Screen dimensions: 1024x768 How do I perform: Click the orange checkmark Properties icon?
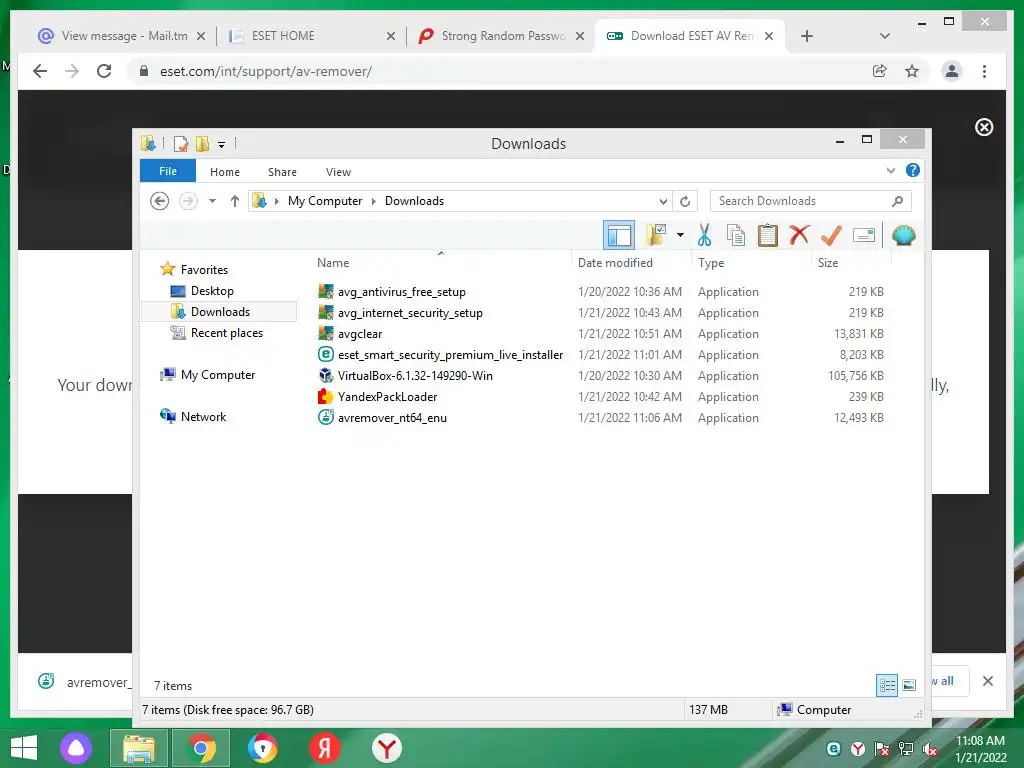tap(831, 235)
